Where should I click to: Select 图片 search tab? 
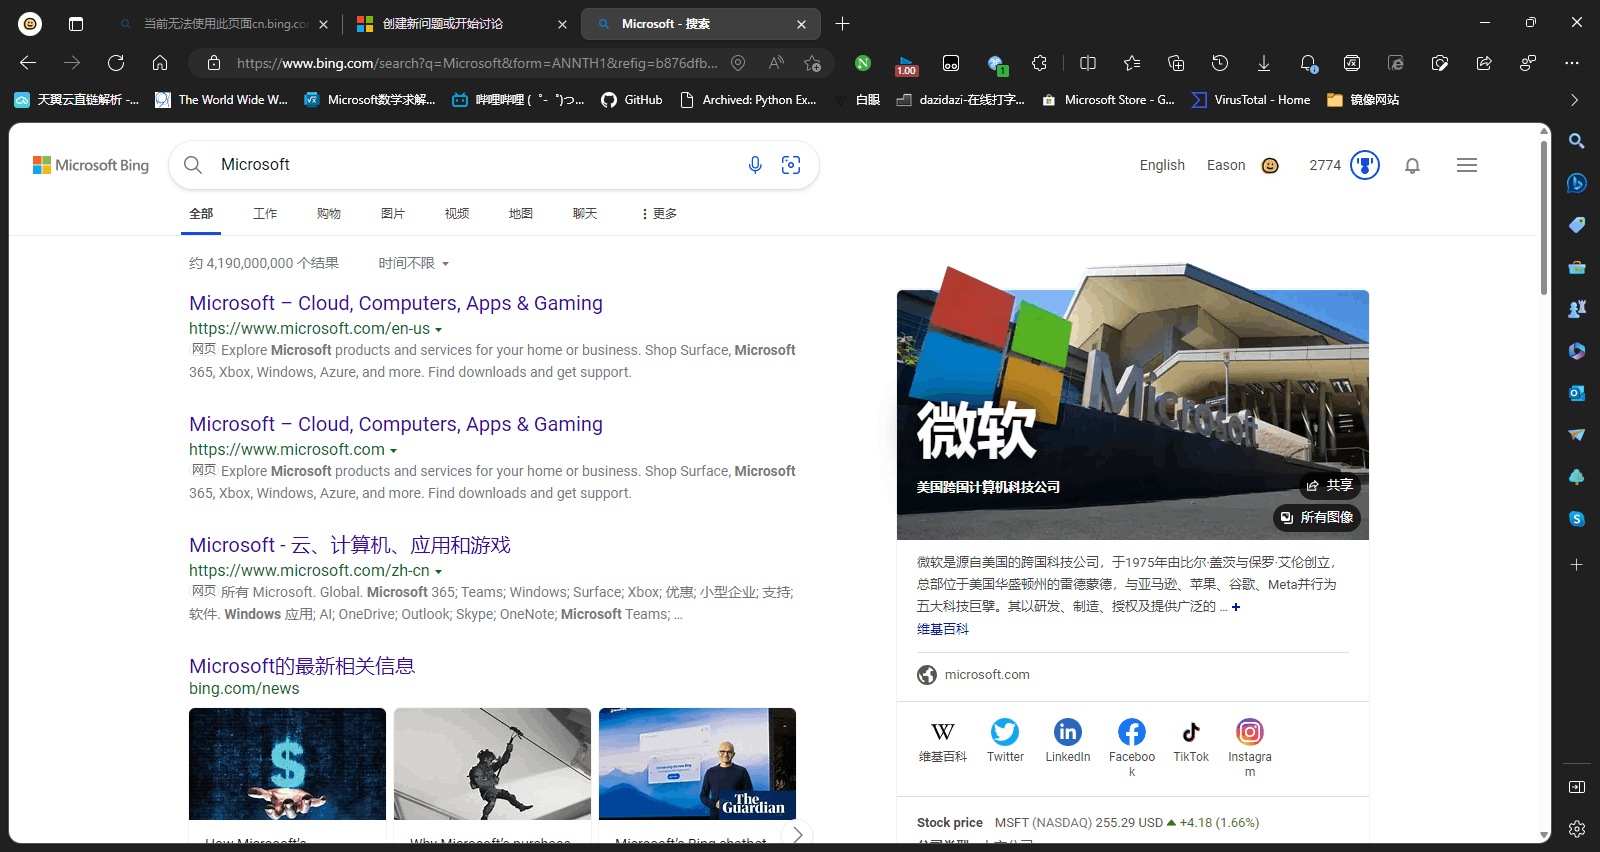tap(393, 214)
